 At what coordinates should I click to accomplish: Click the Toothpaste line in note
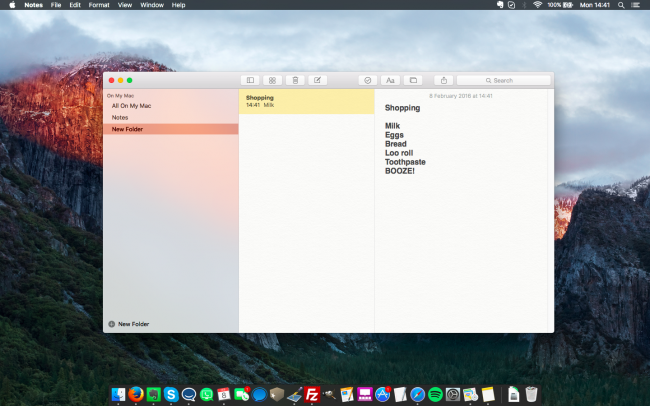[x=405, y=162]
